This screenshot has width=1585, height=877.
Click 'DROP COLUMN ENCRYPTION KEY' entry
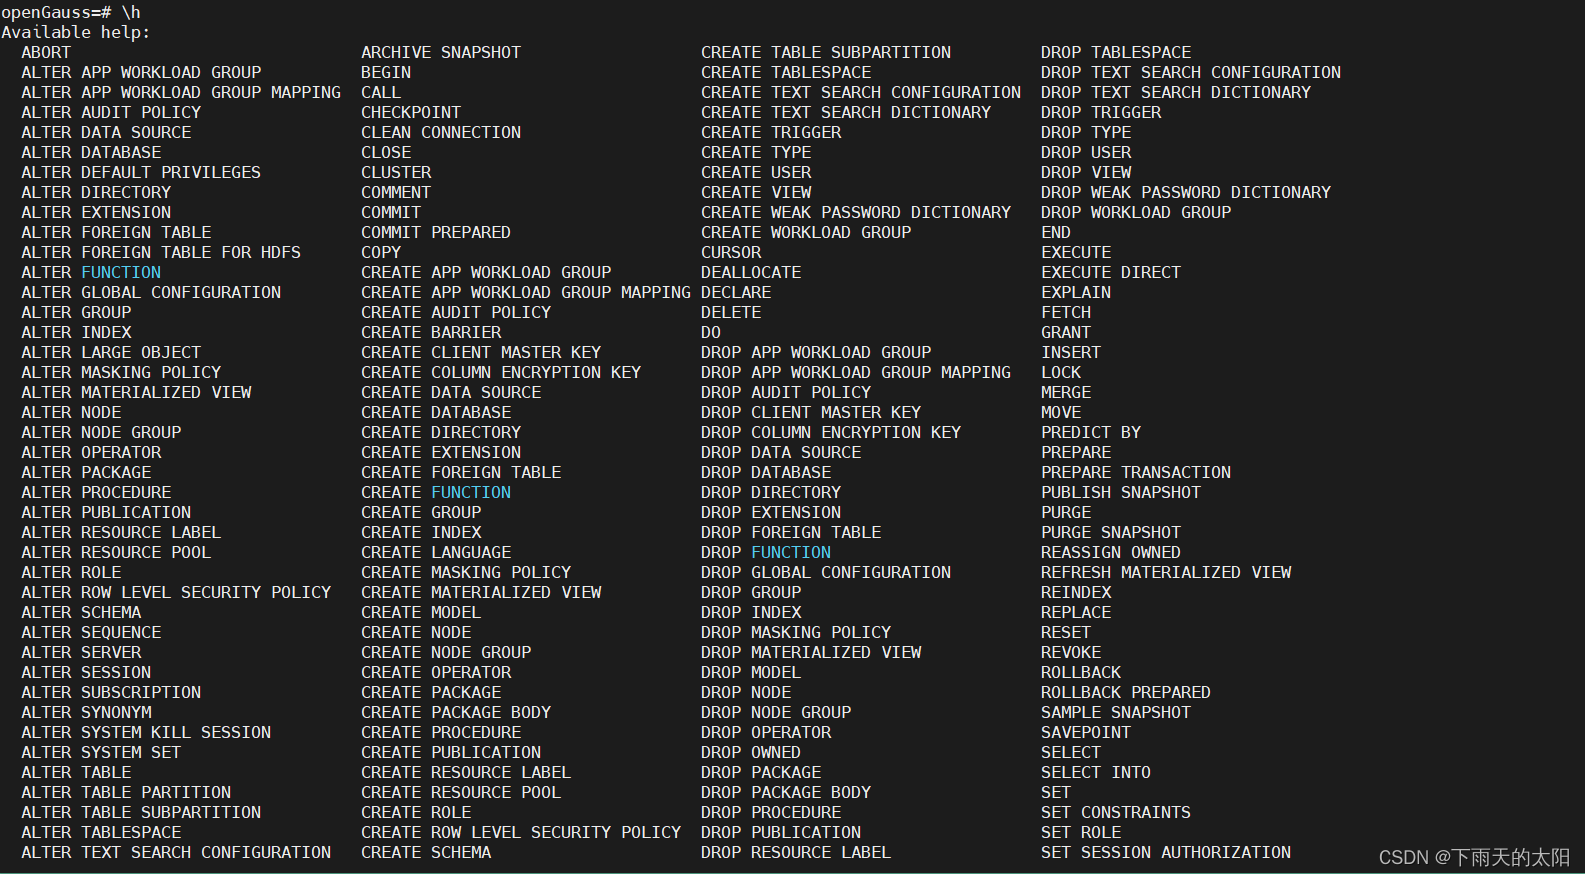[x=831, y=432]
